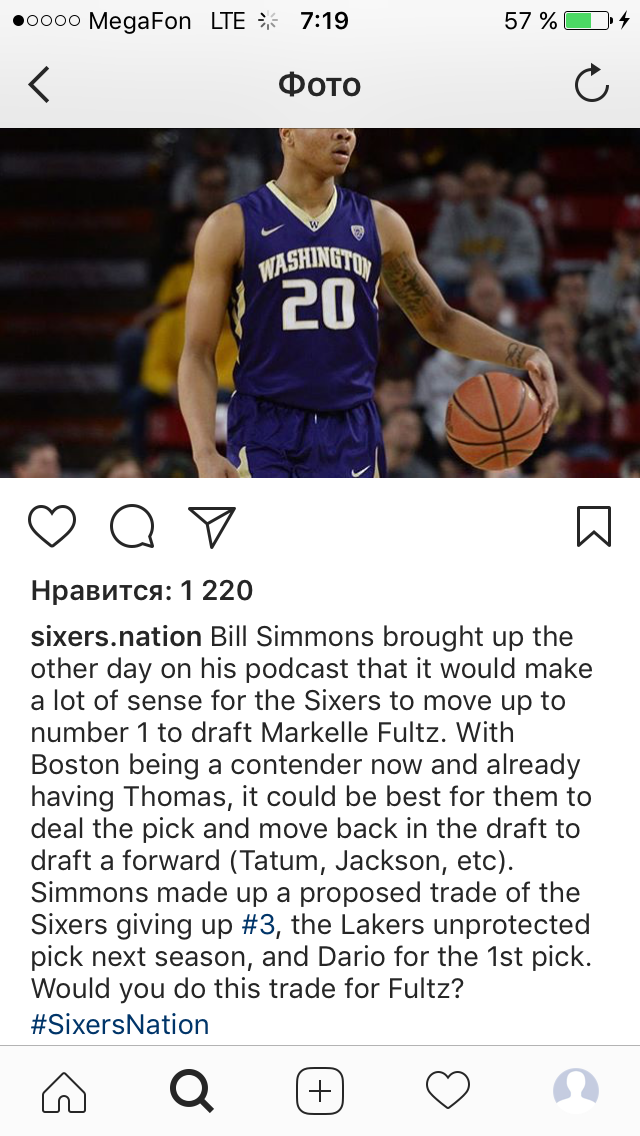Go to Home tab
640x1136 pixels.
[x=64, y=1090]
